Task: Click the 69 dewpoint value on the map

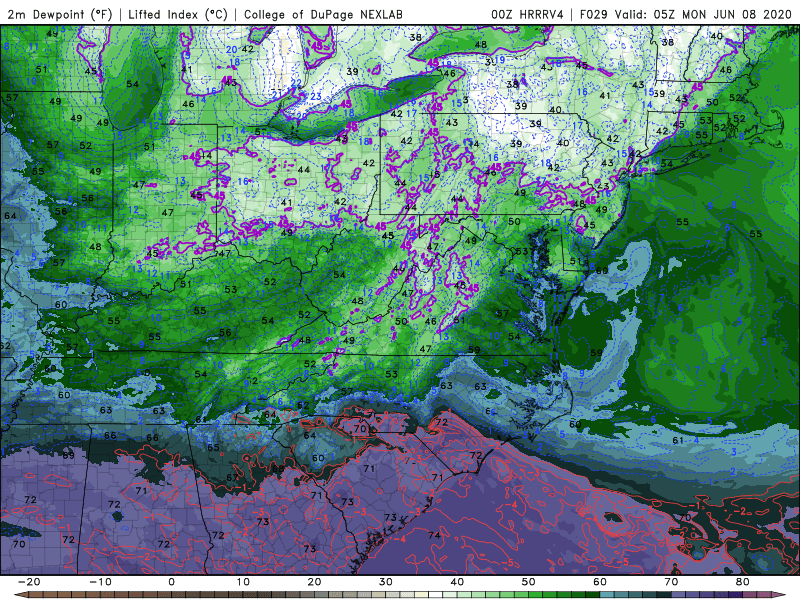Action: [x=68, y=455]
